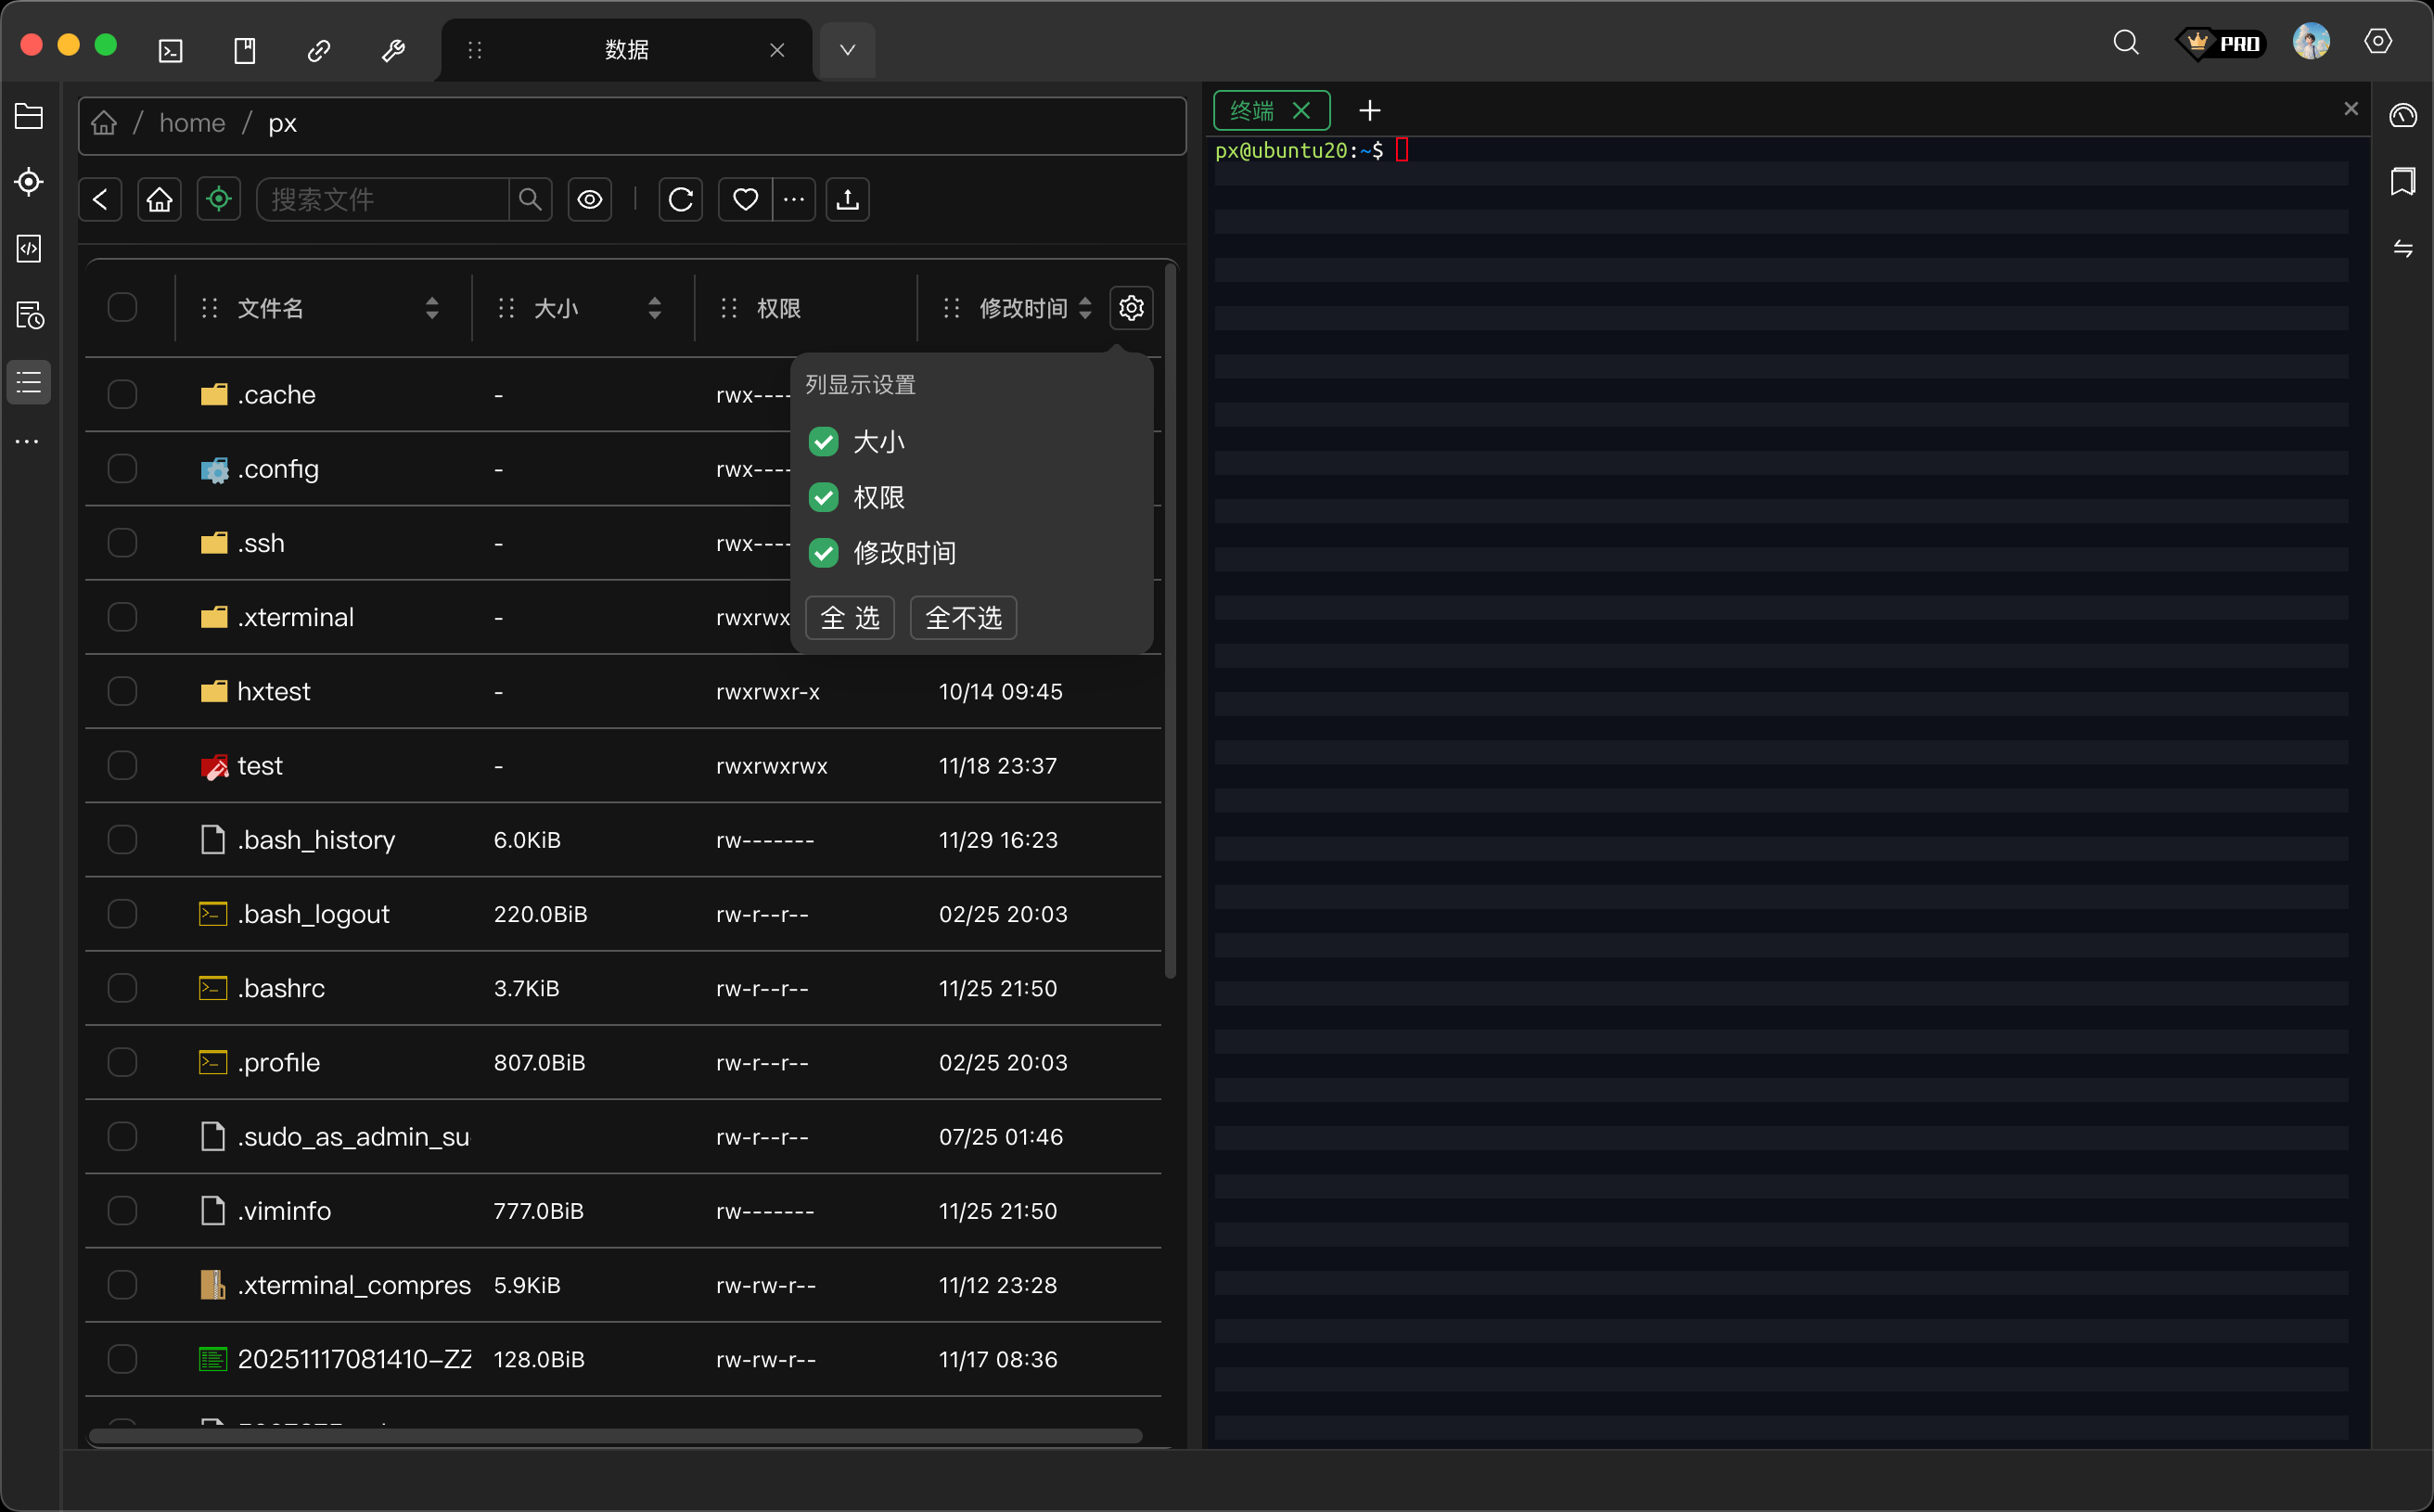Click home in the path breadcrumb
The height and width of the screenshot is (1512, 2434).
(192, 124)
